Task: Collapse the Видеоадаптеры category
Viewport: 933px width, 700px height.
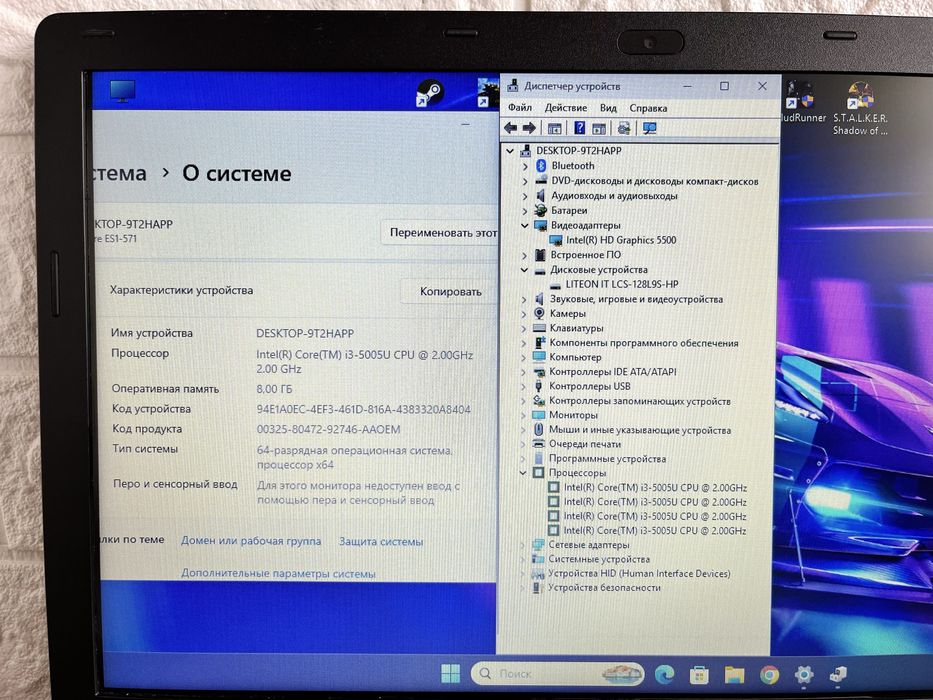Action: pos(524,226)
